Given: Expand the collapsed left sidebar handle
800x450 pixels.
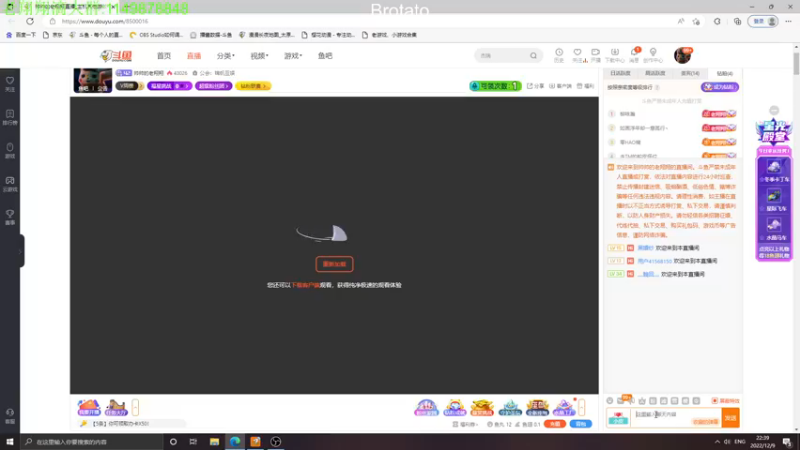Looking at the screenshot, I should click(20, 251).
